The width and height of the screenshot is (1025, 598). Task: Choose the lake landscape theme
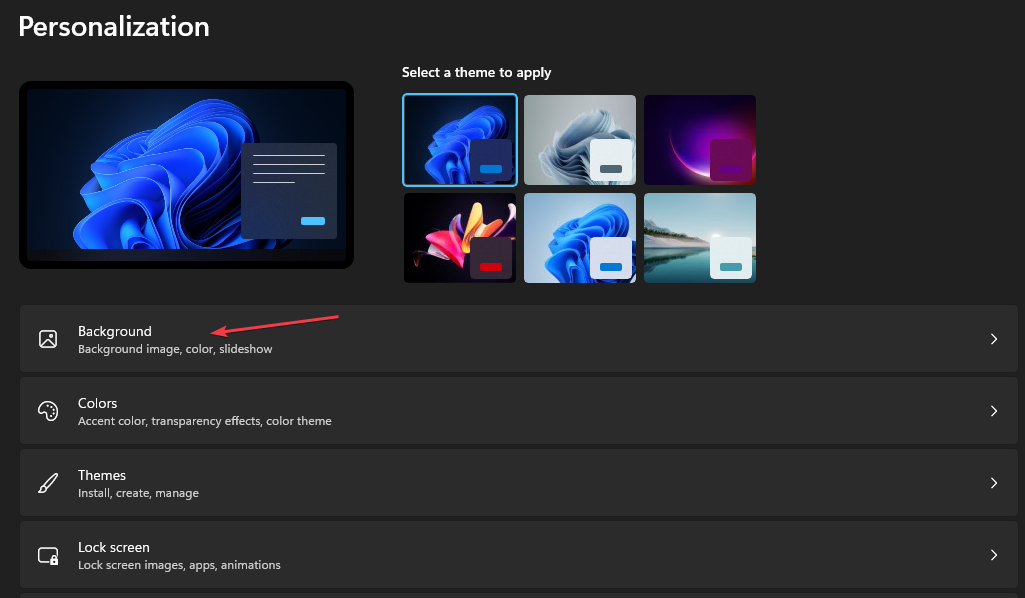700,238
